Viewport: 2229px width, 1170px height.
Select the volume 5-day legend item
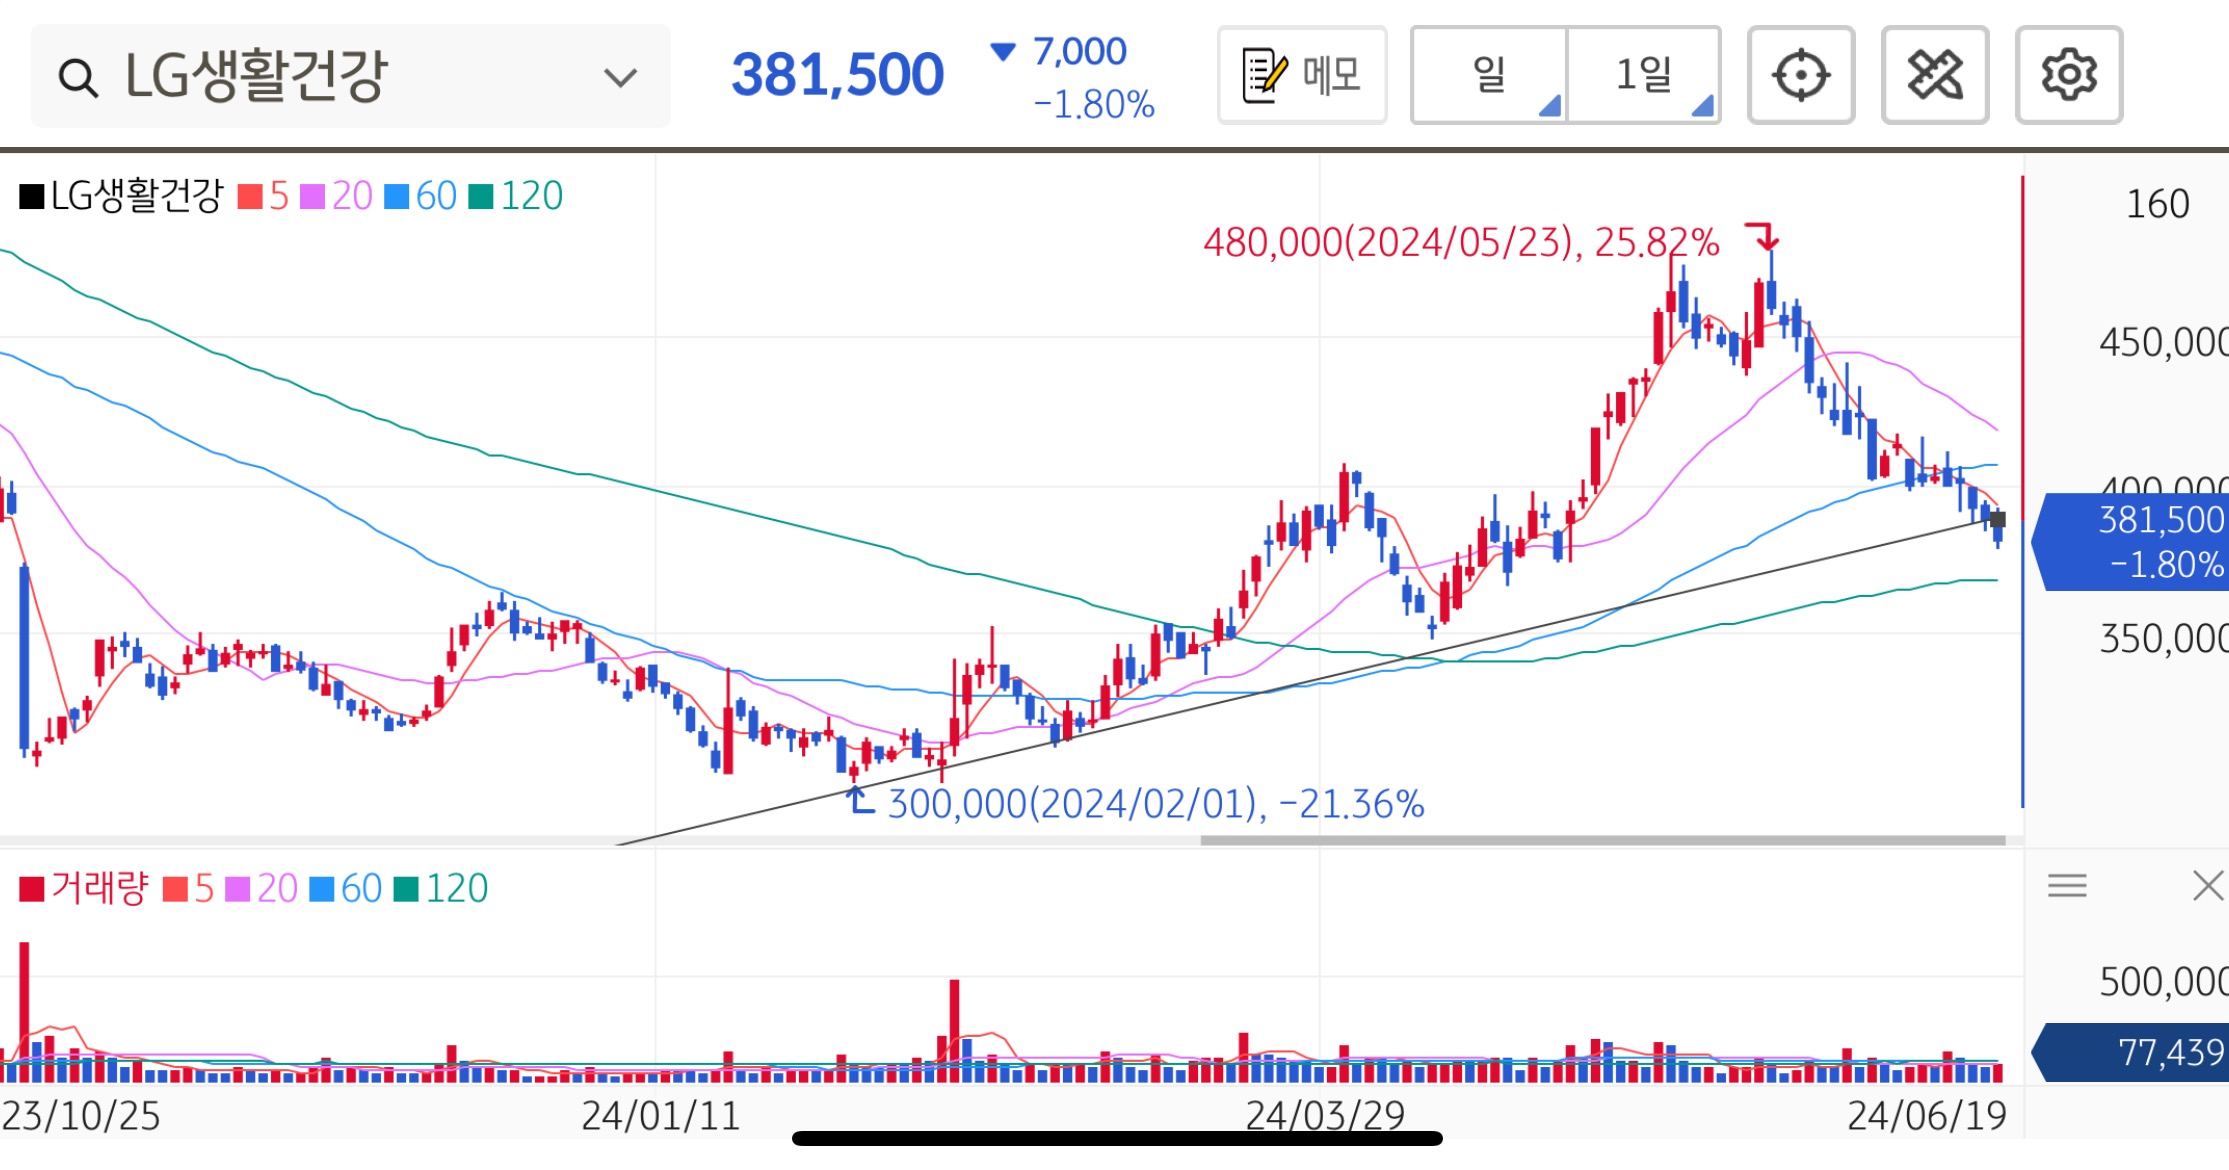188,889
